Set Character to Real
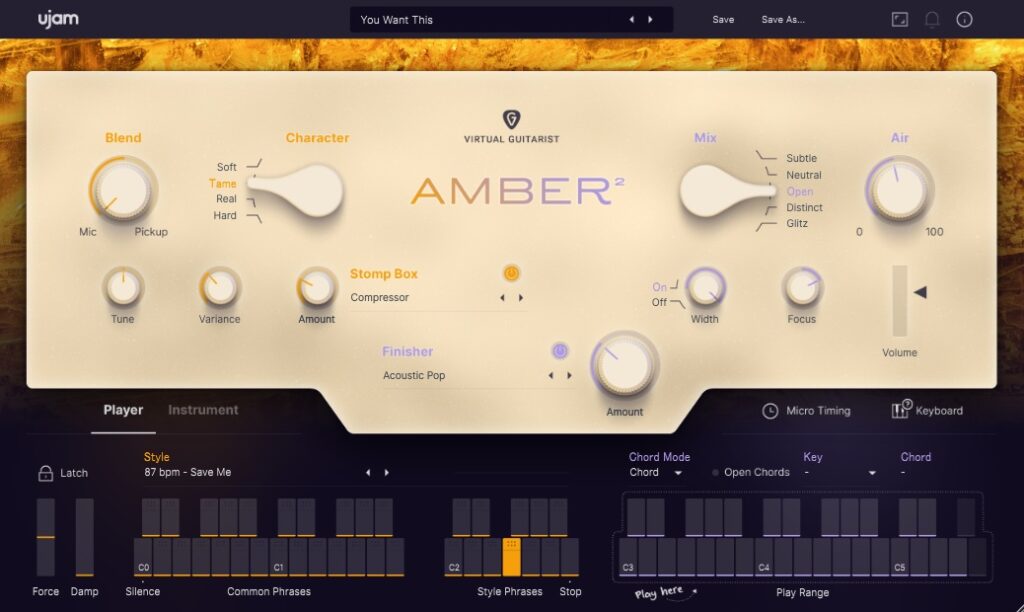 click(227, 199)
